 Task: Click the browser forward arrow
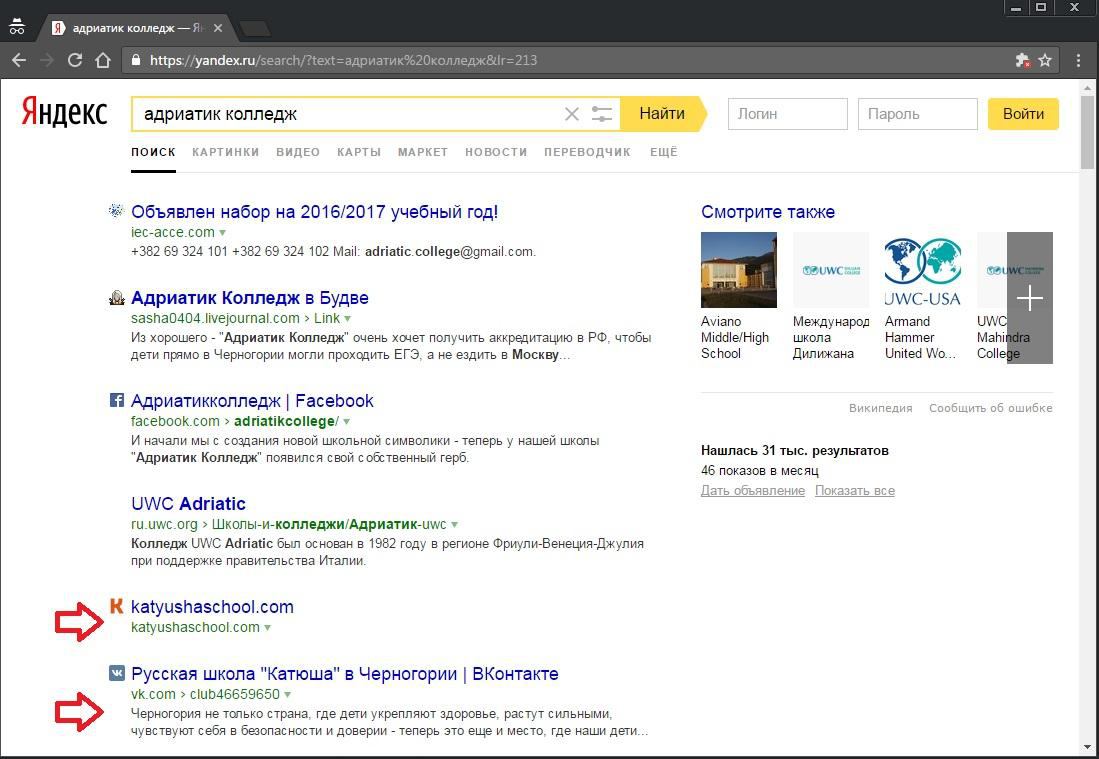[x=47, y=60]
